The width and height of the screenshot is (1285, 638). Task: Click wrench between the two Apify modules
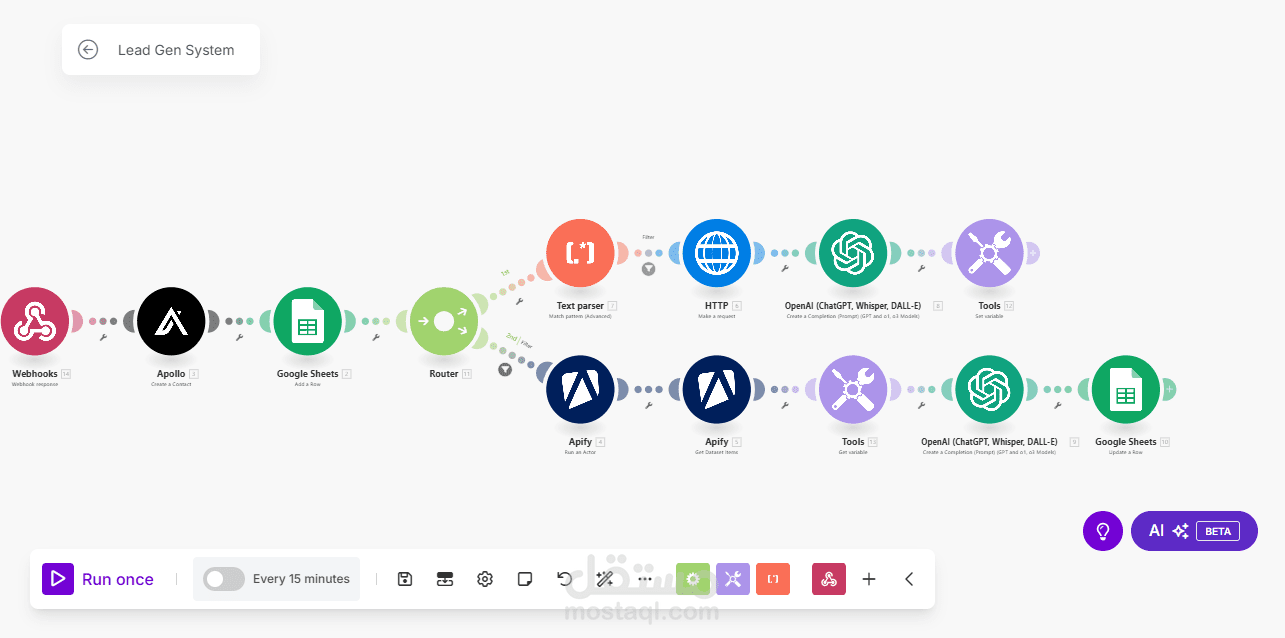(648, 405)
